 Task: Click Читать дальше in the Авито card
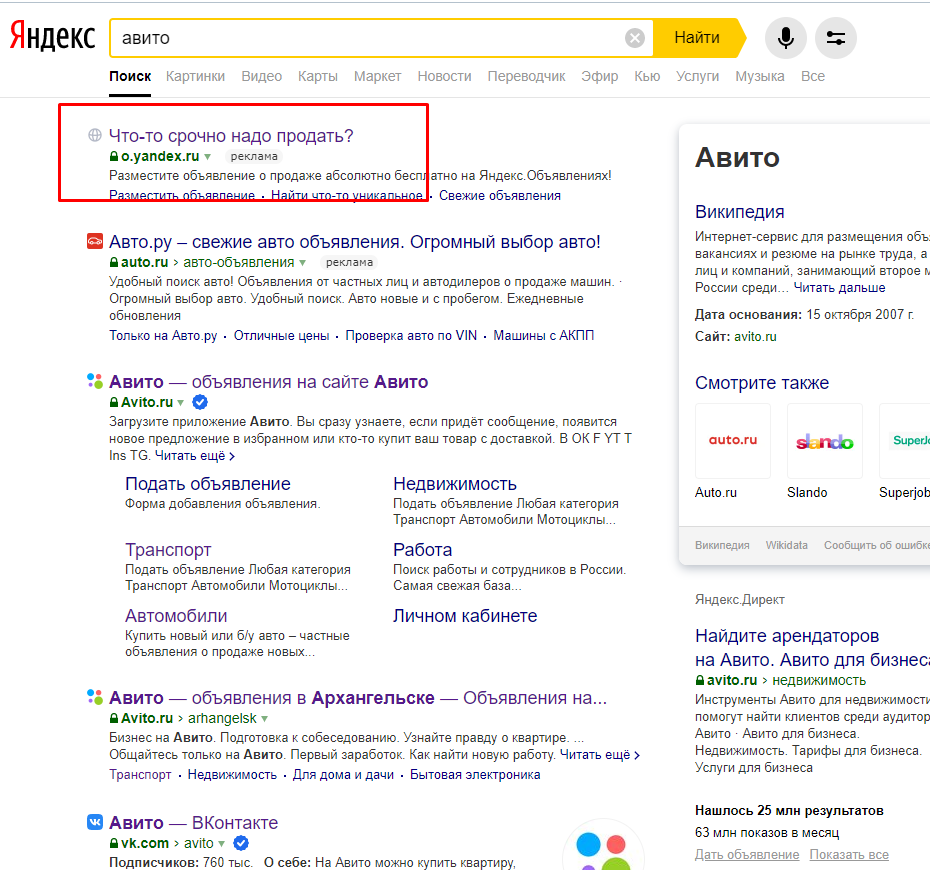(839, 288)
